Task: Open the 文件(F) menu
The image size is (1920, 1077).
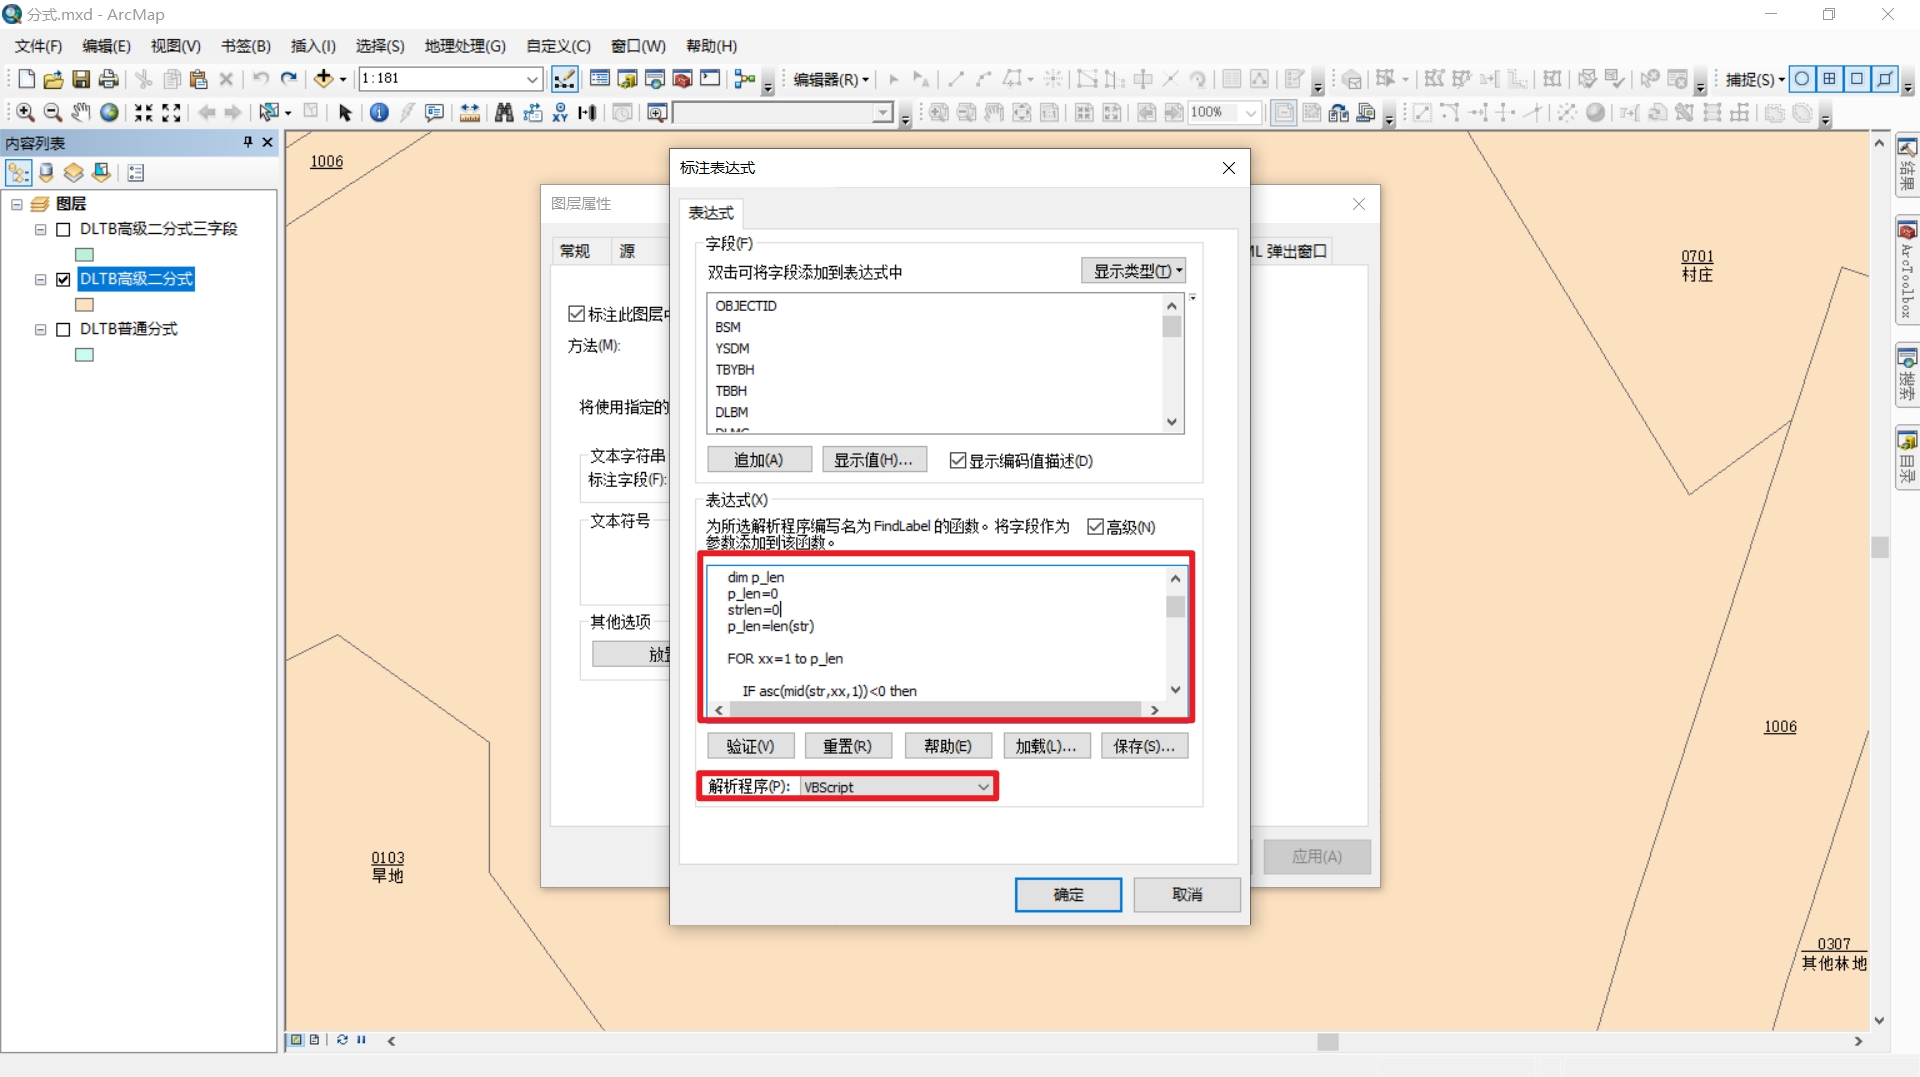Action: tap(38, 46)
